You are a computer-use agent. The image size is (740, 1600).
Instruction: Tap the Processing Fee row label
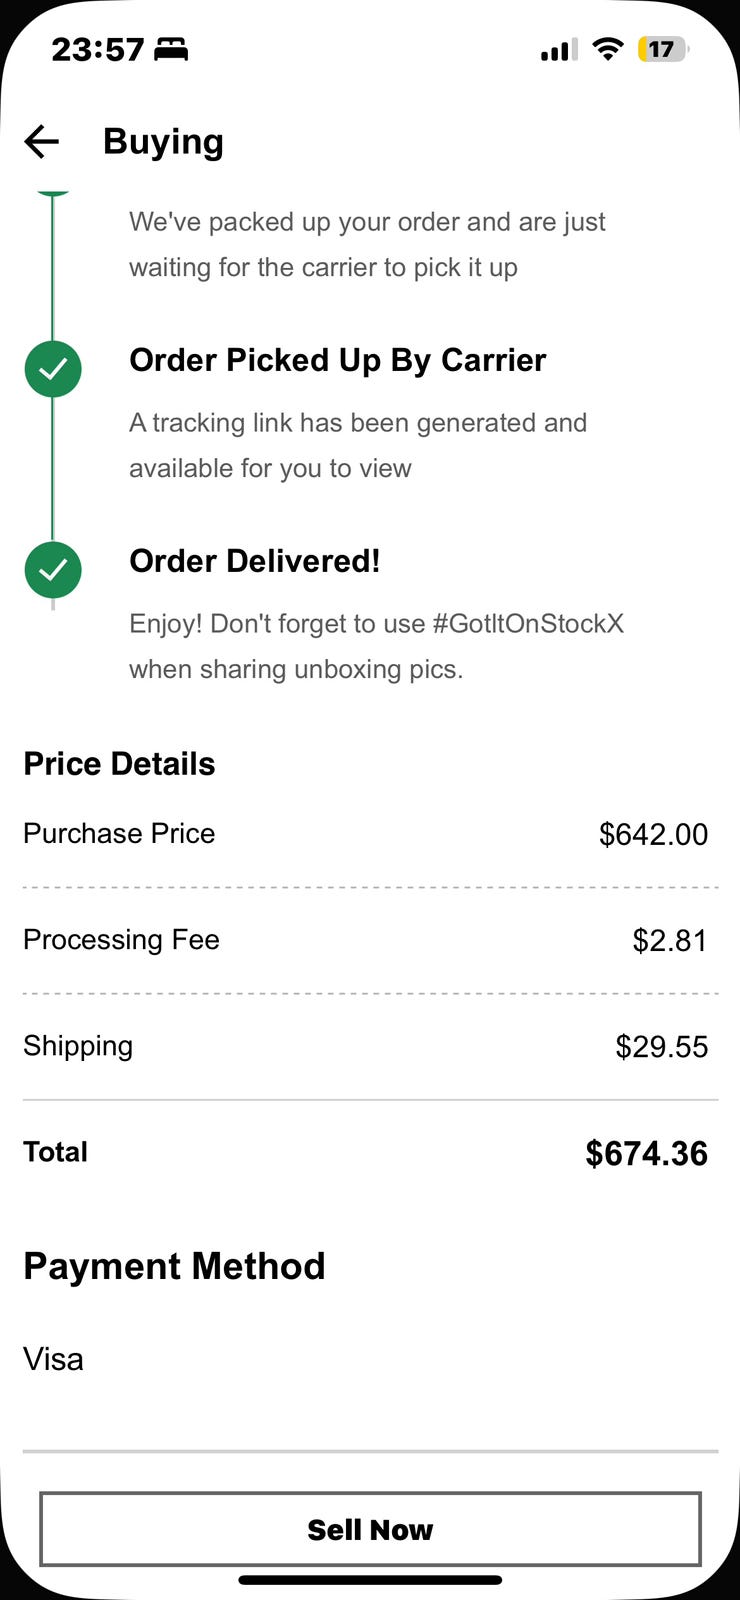coord(121,940)
